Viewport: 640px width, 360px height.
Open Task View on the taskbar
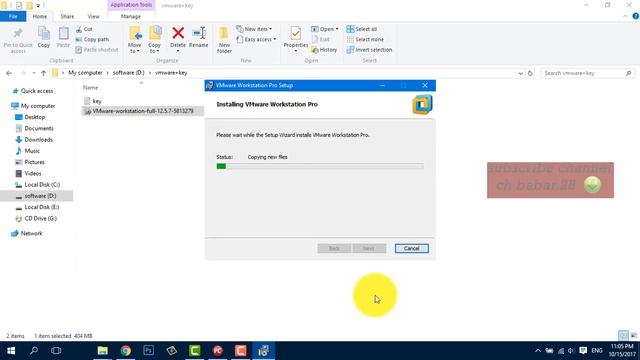point(56,351)
